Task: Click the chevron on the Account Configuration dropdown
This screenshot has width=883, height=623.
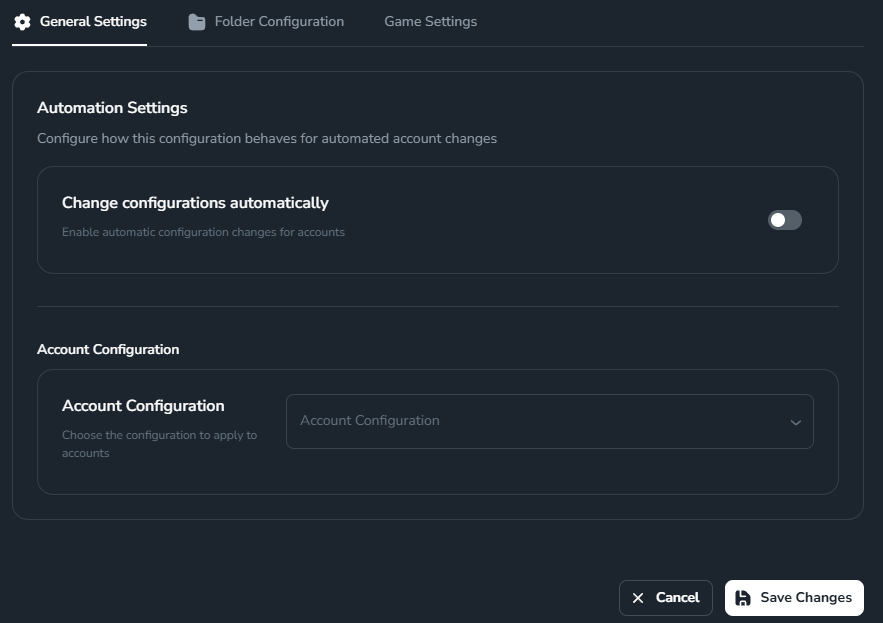Action: 797,421
